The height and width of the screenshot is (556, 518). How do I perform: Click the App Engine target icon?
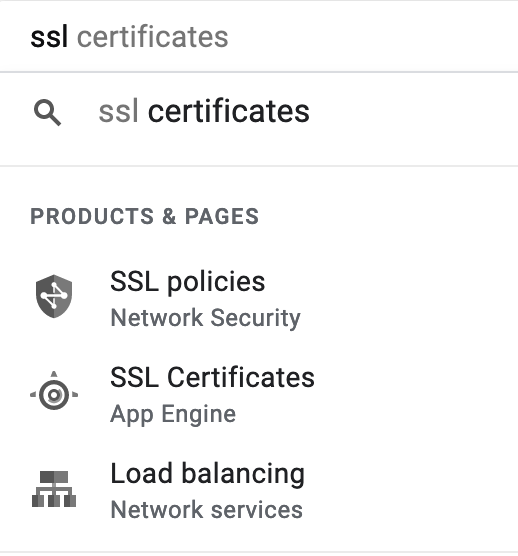54,391
